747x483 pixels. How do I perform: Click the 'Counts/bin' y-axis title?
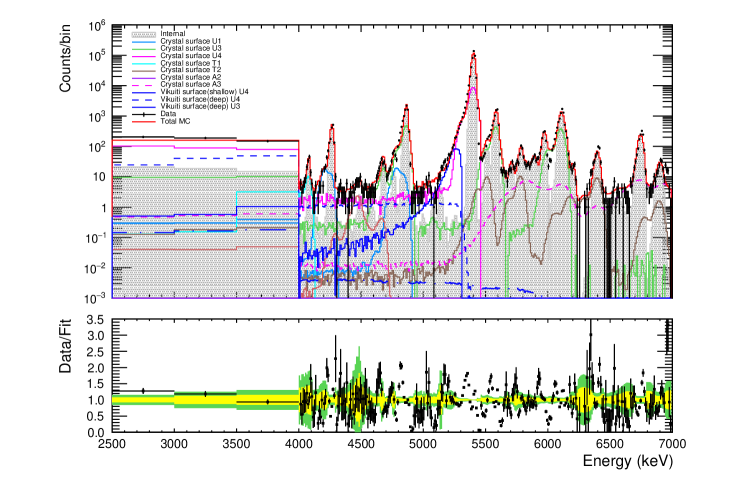[x=65, y=58]
